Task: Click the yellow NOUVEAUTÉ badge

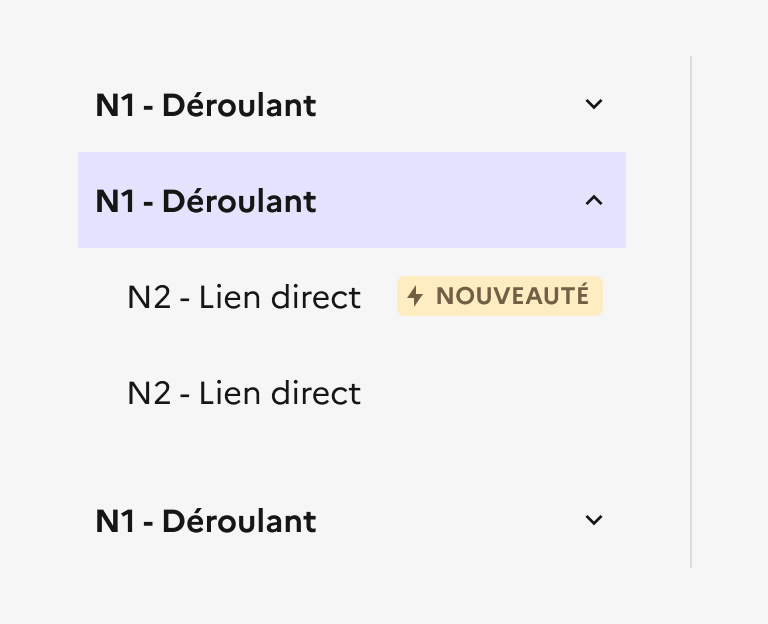Action: (500, 296)
